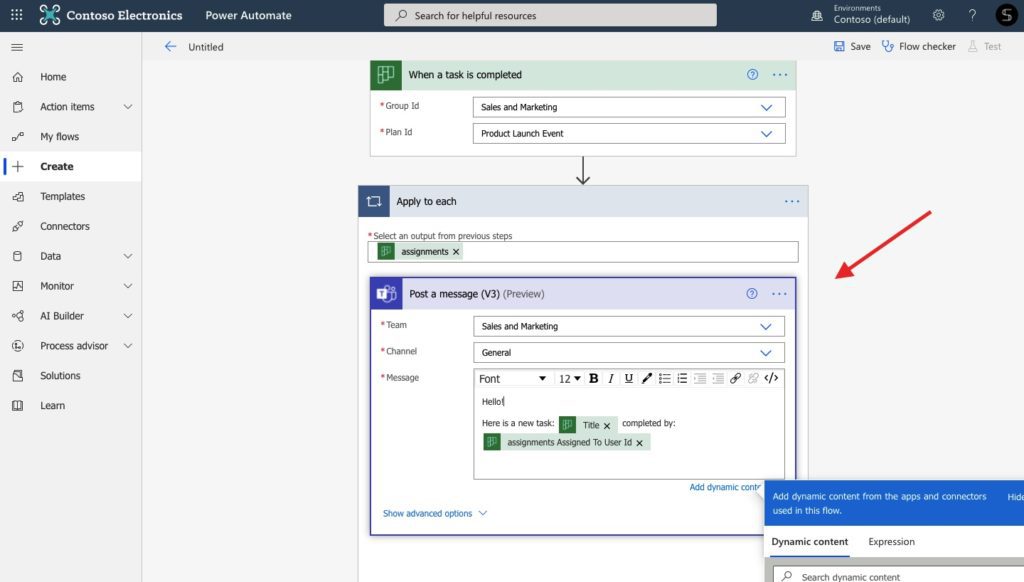Toggle italic formatting in message editor
Image resolution: width=1024 pixels, height=582 pixels.
click(611, 378)
